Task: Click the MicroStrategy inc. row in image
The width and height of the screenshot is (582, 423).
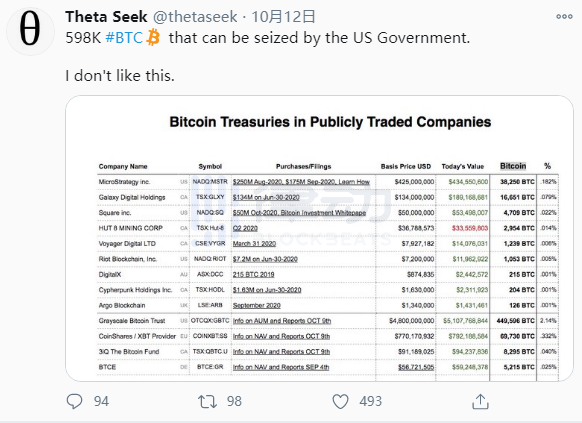Action: [x=328, y=182]
